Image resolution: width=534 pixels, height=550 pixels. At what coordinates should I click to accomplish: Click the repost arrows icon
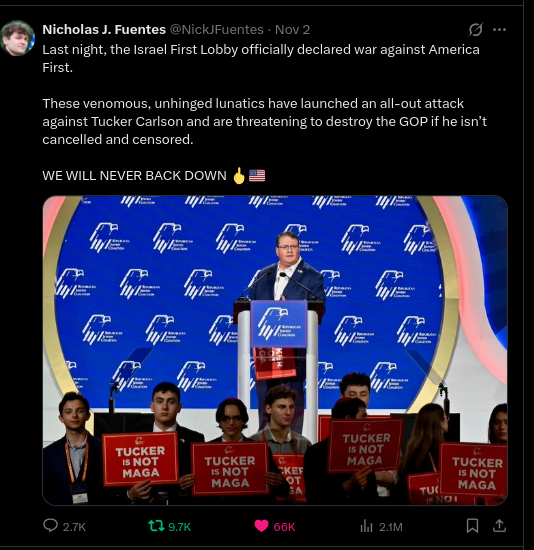(x=156, y=525)
